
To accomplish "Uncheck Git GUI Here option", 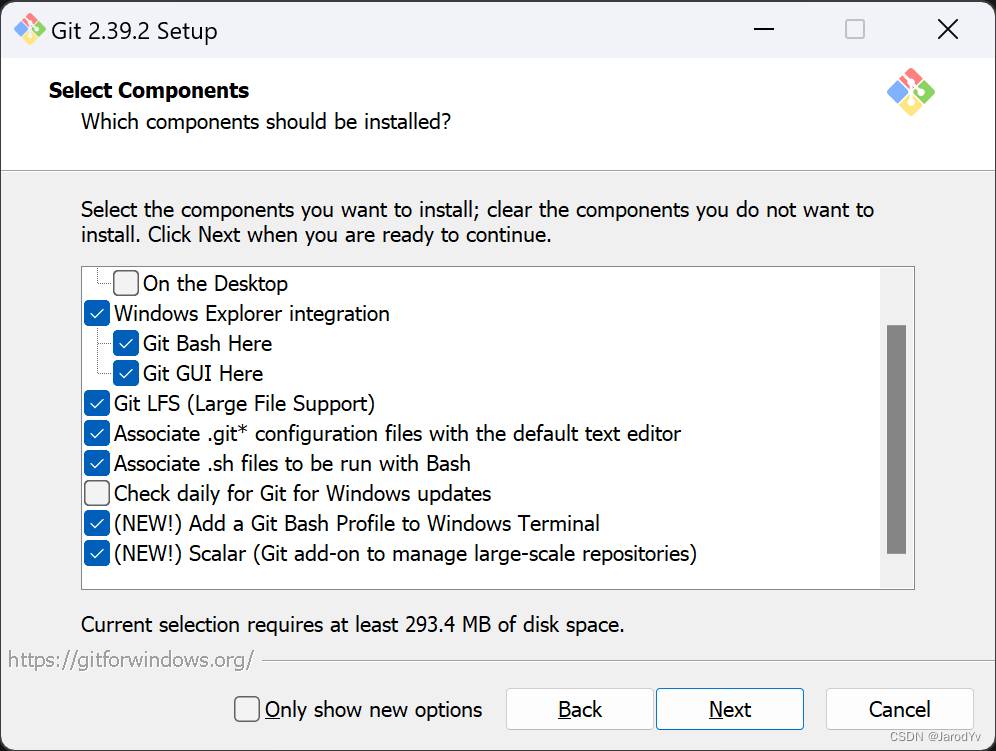I will pos(126,373).
